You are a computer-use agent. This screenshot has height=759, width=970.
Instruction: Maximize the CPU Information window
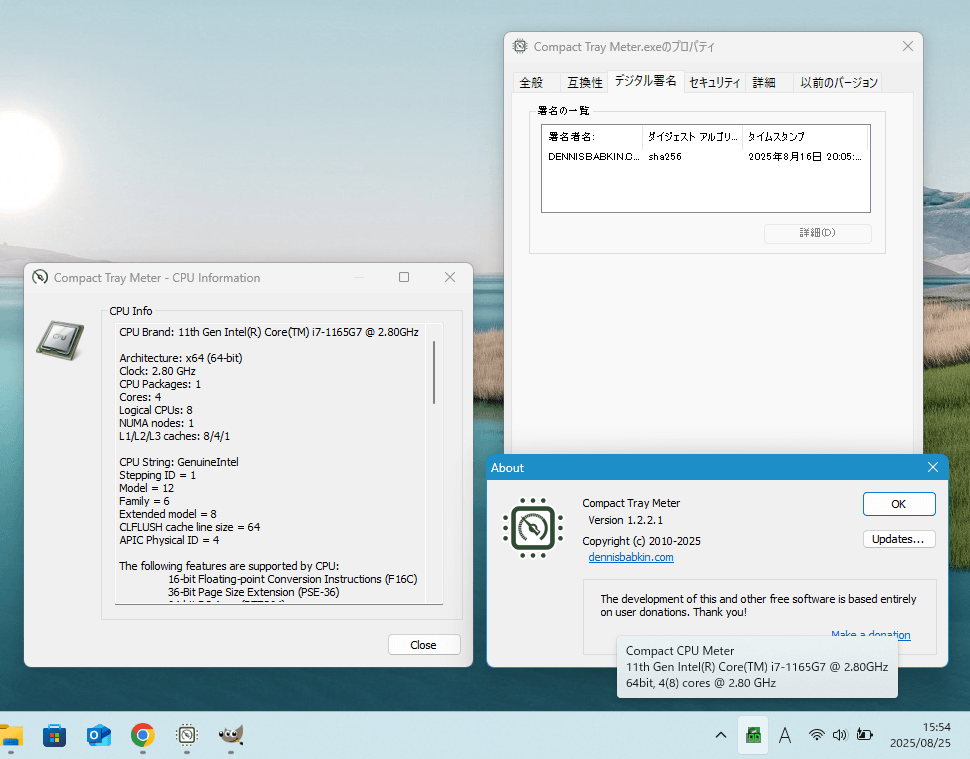[404, 277]
